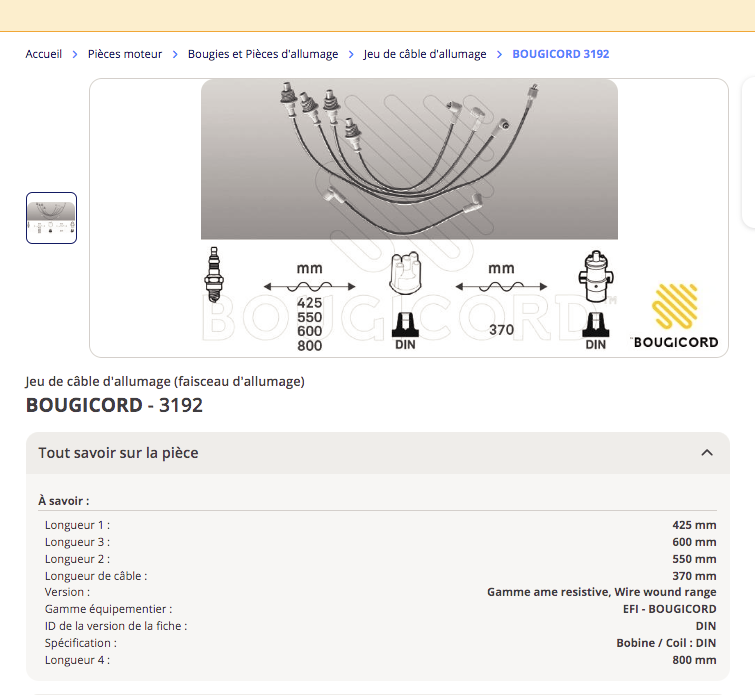Select the Gamme ame resistive value
755x695 pixels.
(601, 592)
